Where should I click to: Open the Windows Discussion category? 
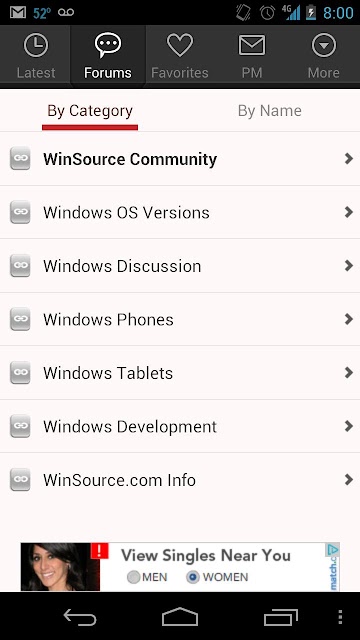(180, 266)
